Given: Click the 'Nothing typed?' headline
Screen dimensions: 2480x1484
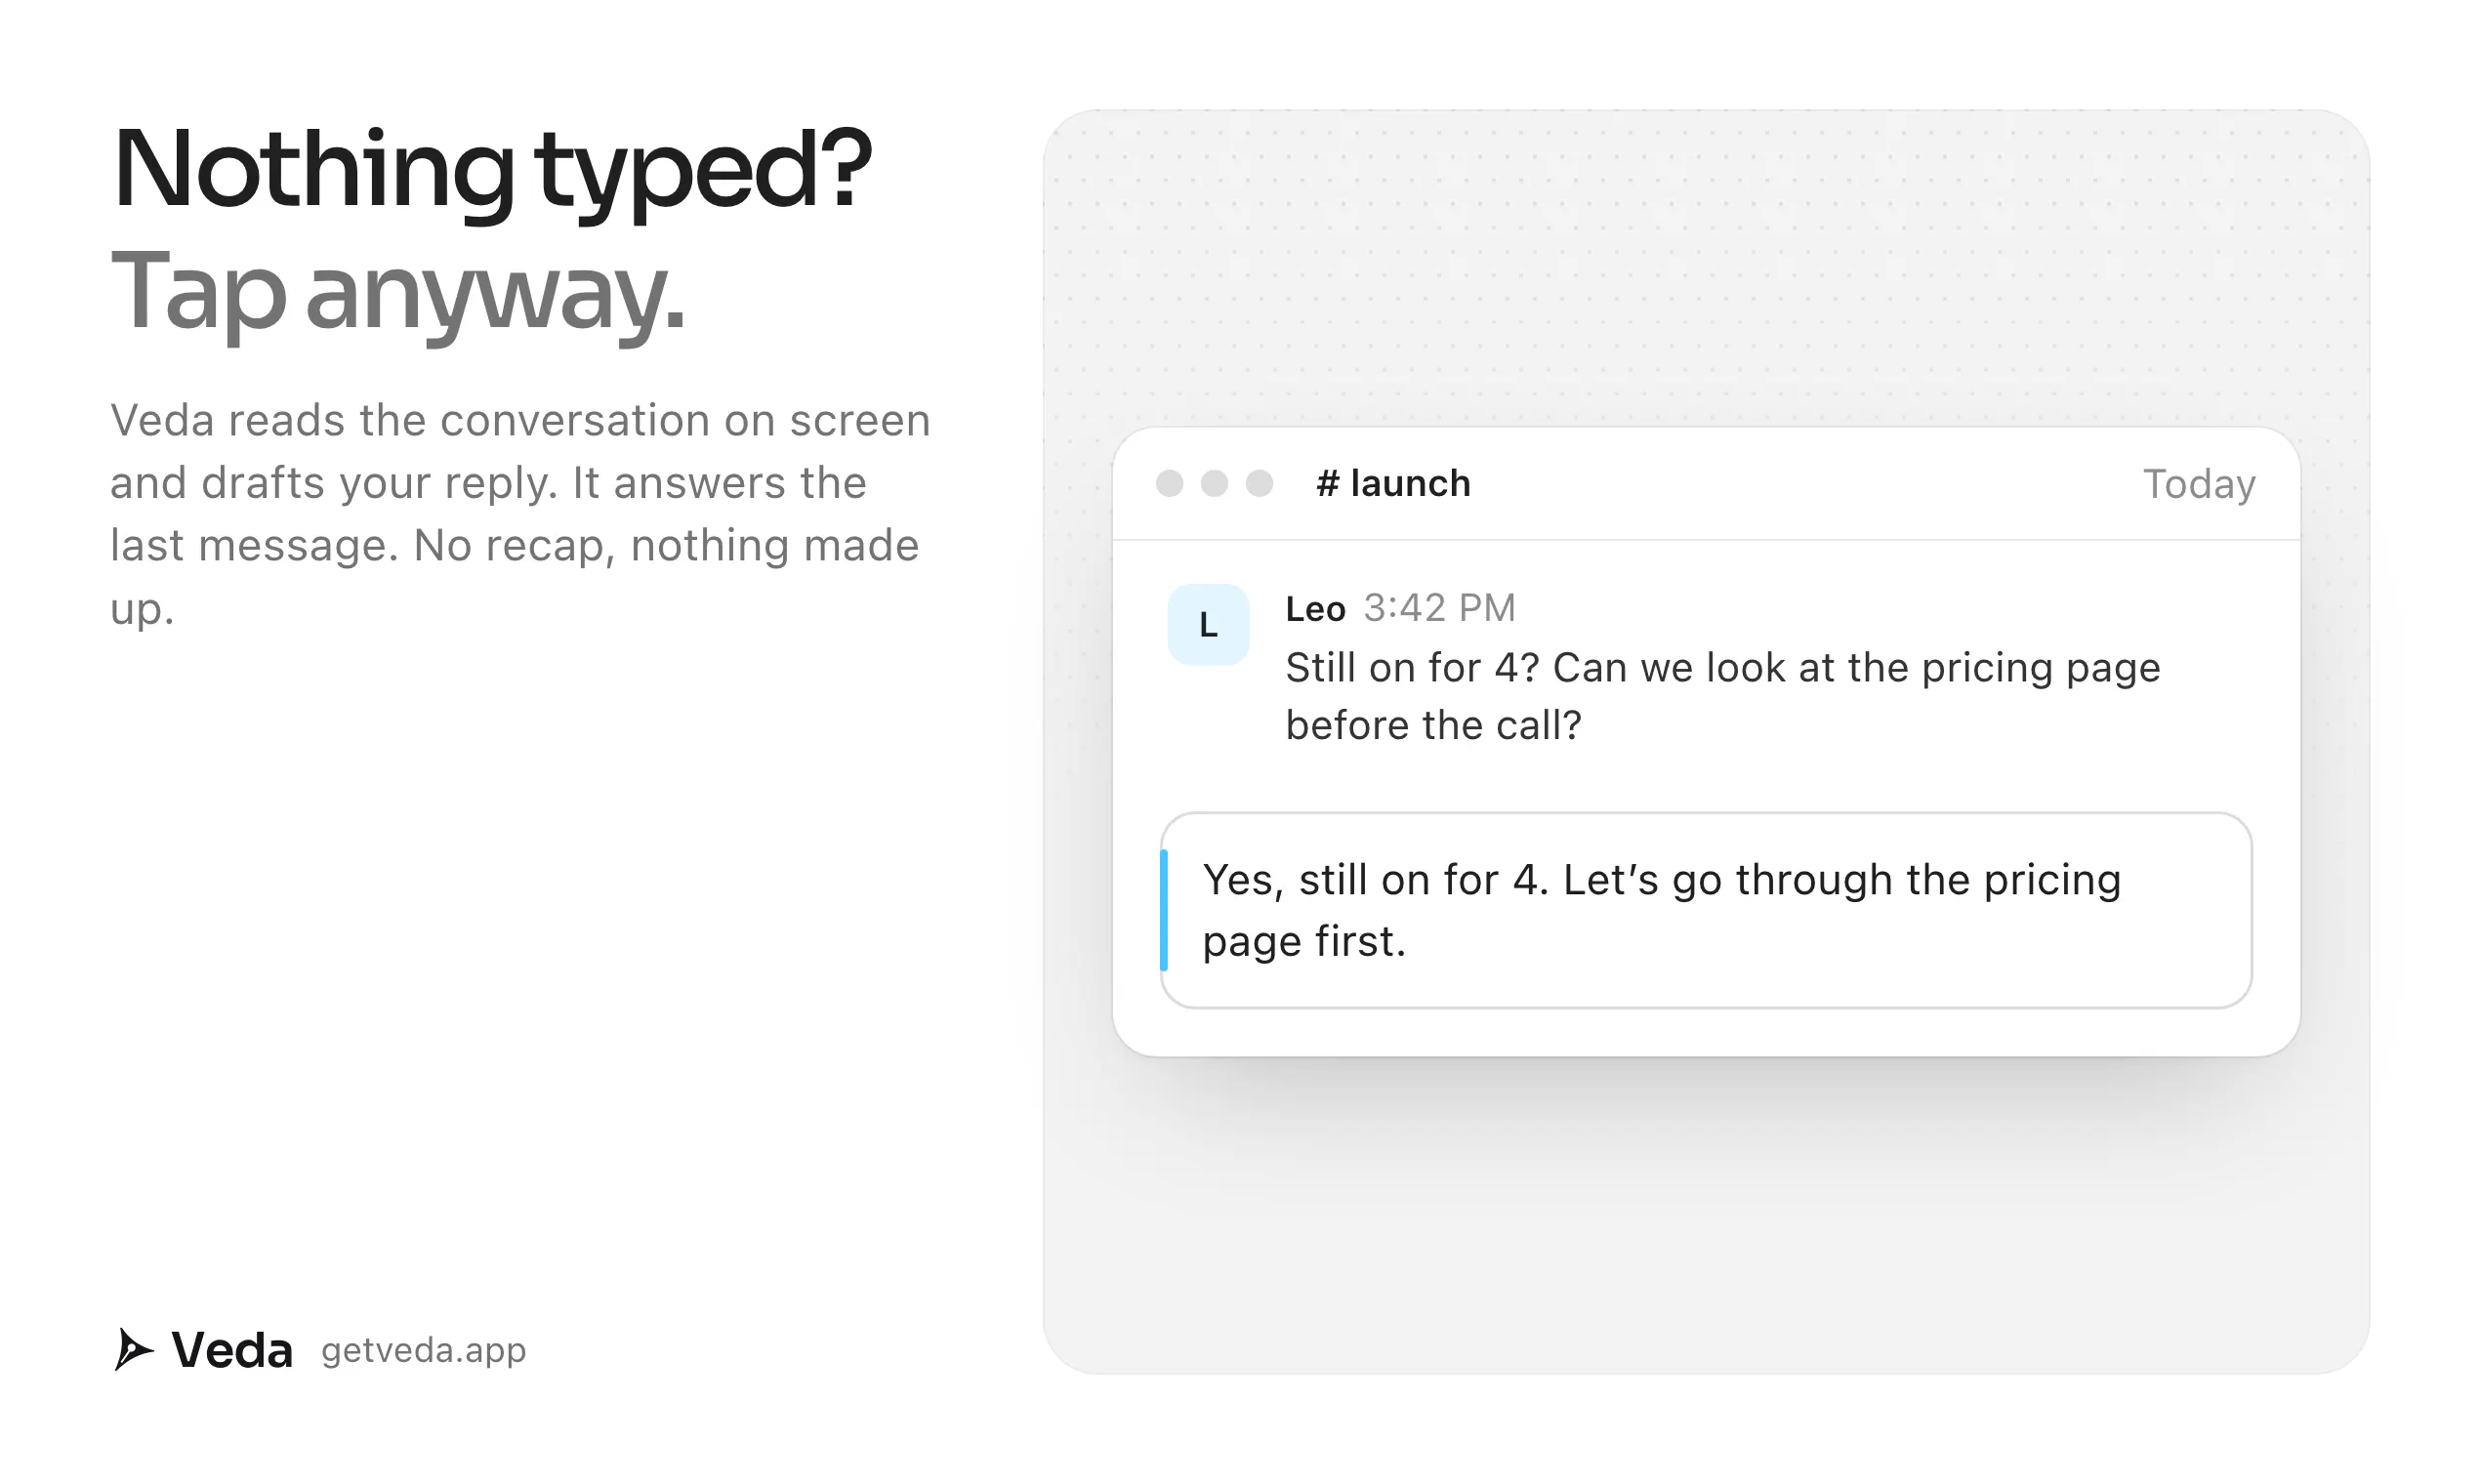Looking at the screenshot, I should [492, 170].
